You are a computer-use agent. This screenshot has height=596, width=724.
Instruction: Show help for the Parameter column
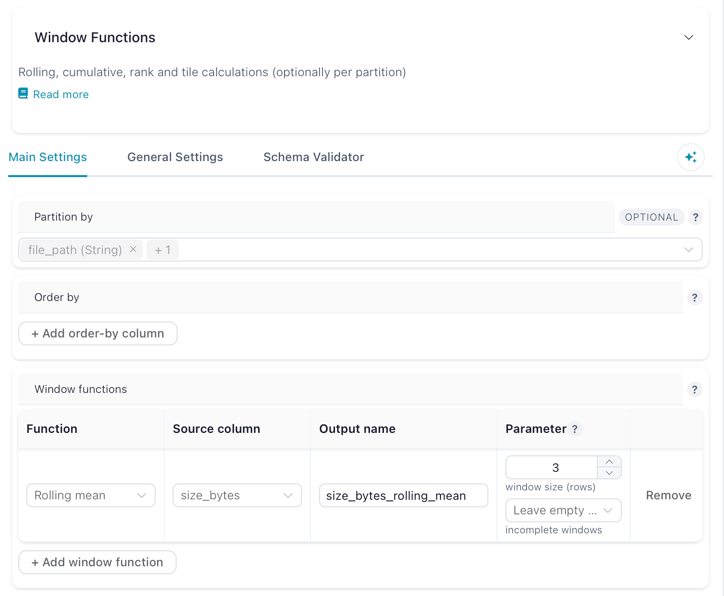pyautogui.click(x=575, y=429)
